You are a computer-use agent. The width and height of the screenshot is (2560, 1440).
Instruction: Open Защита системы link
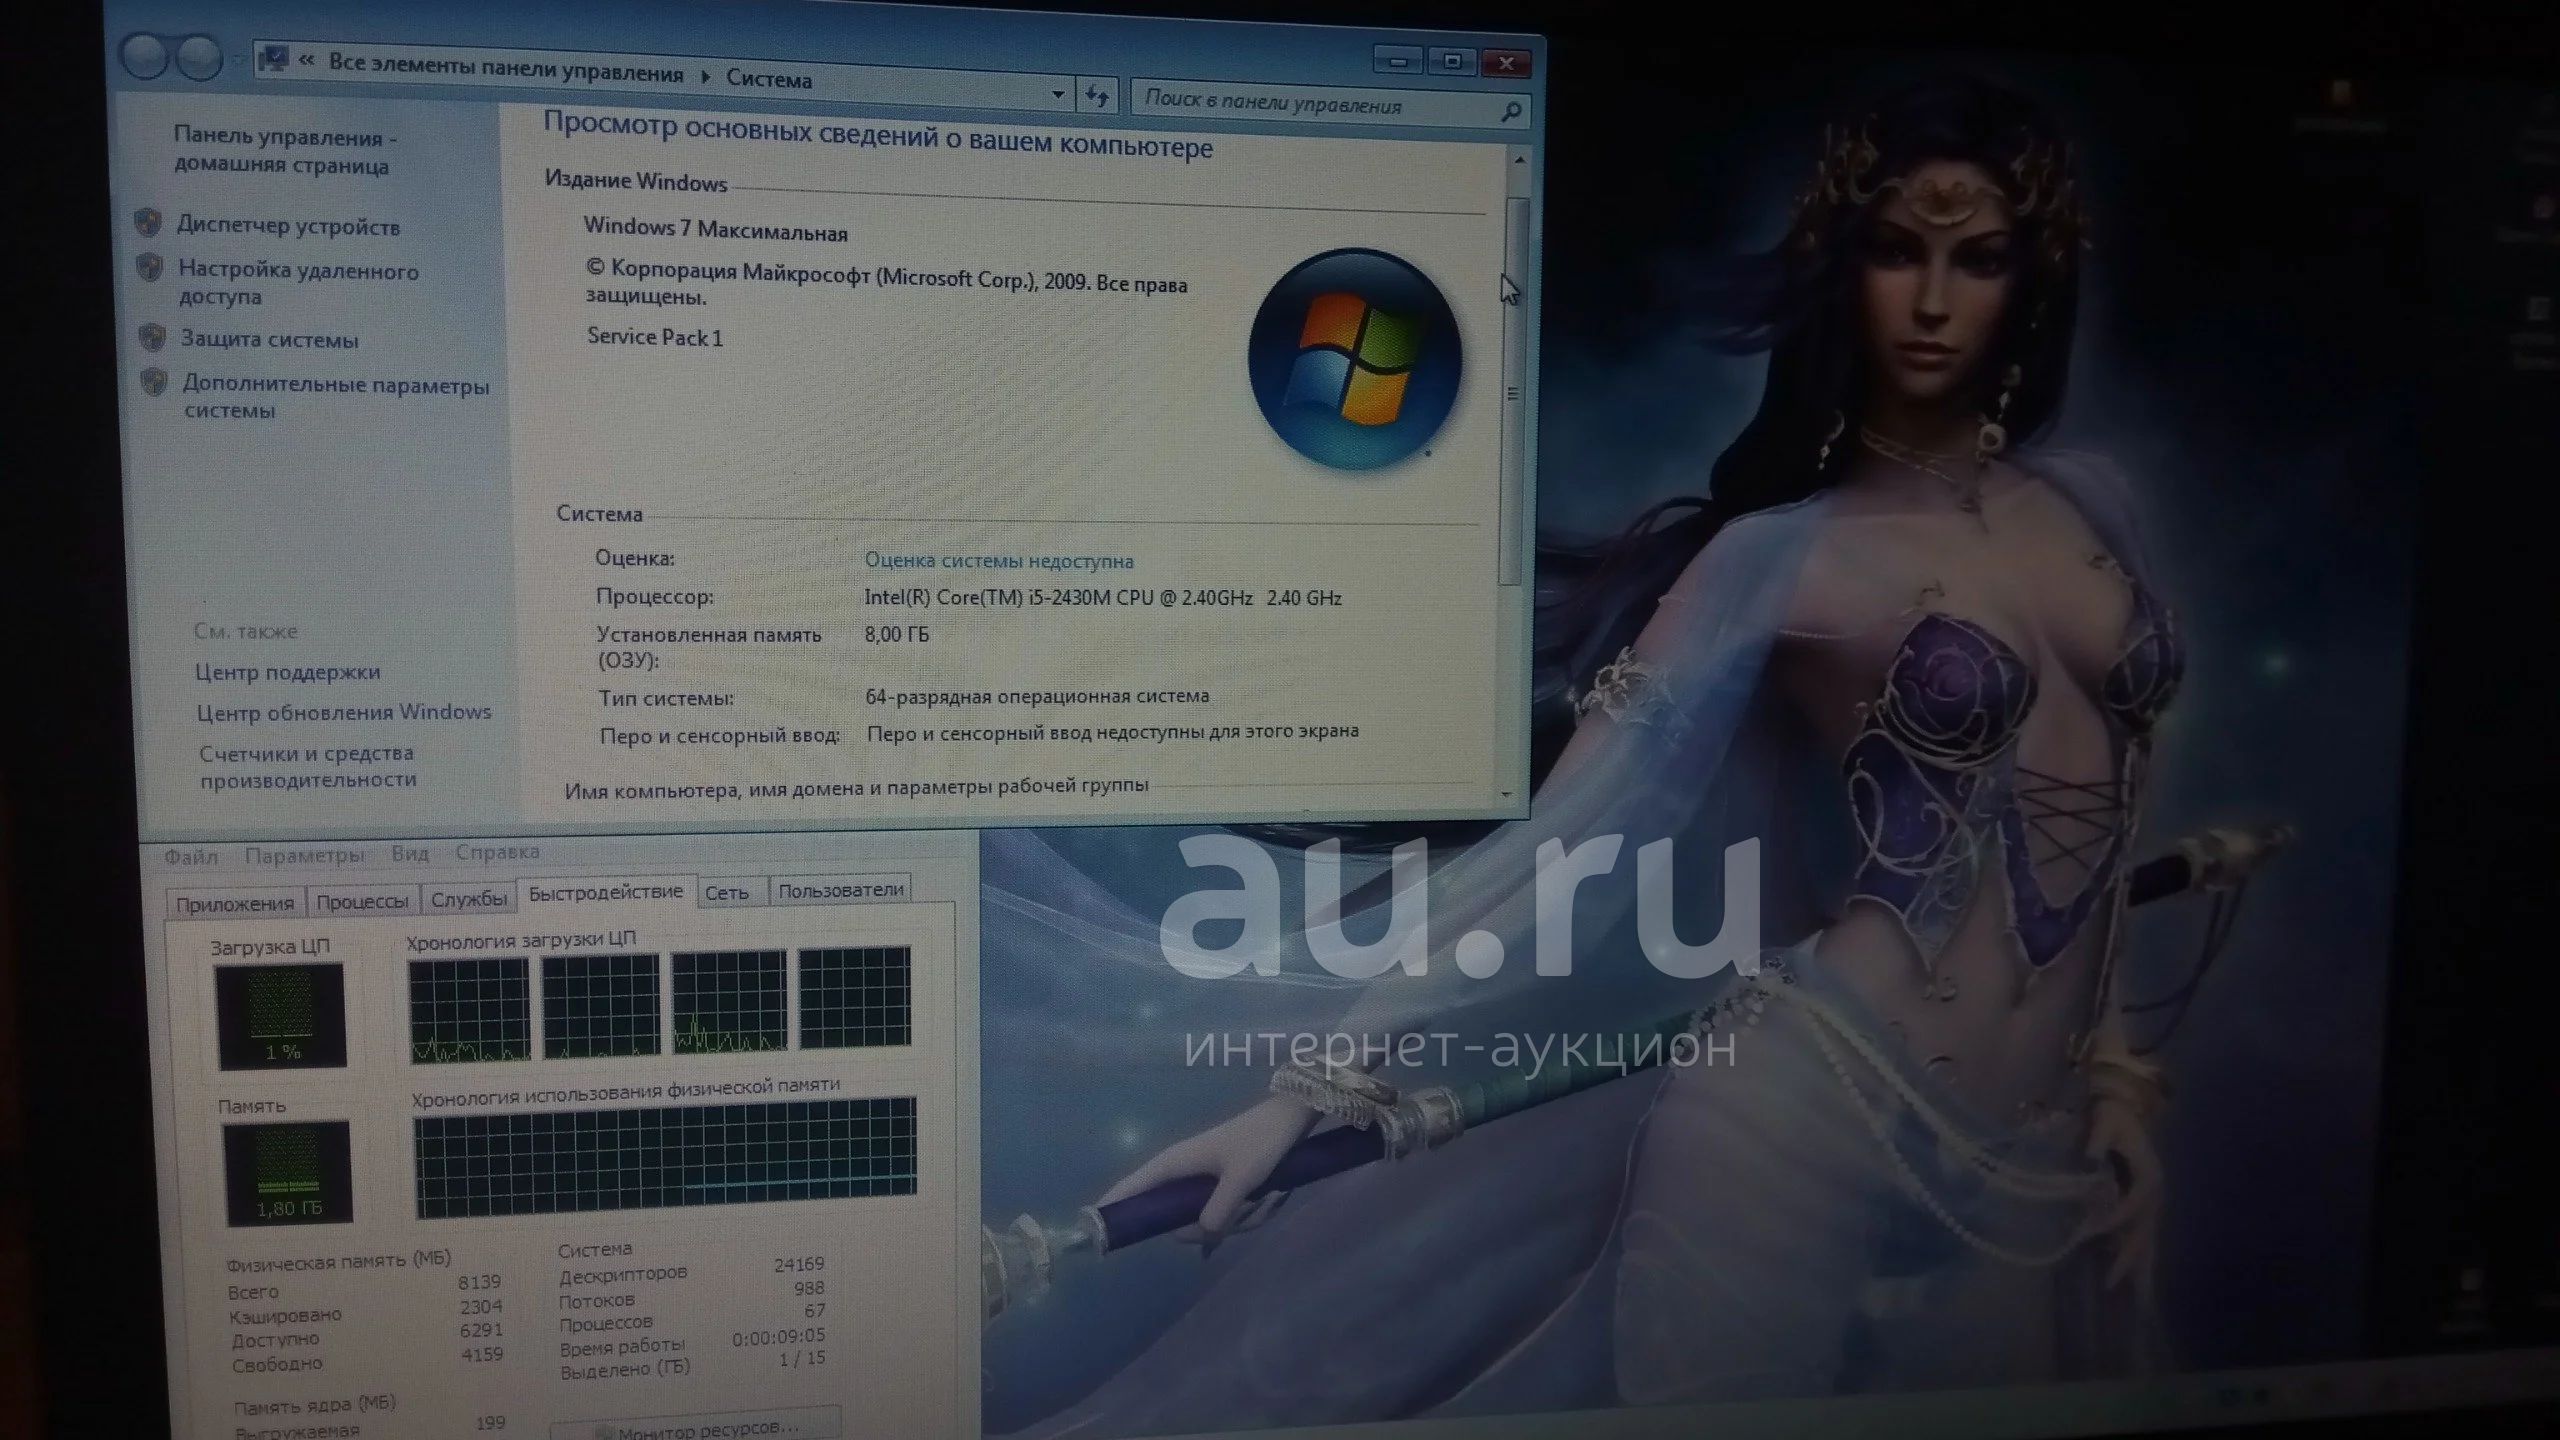[269, 340]
